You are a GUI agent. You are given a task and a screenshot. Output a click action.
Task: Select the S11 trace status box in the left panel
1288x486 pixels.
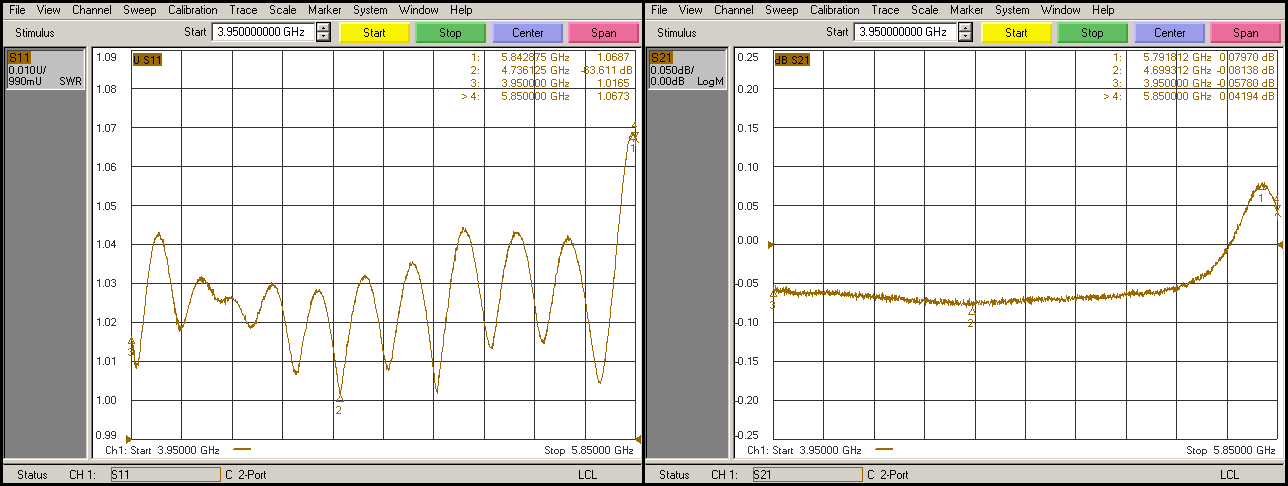(x=45, y=69)
